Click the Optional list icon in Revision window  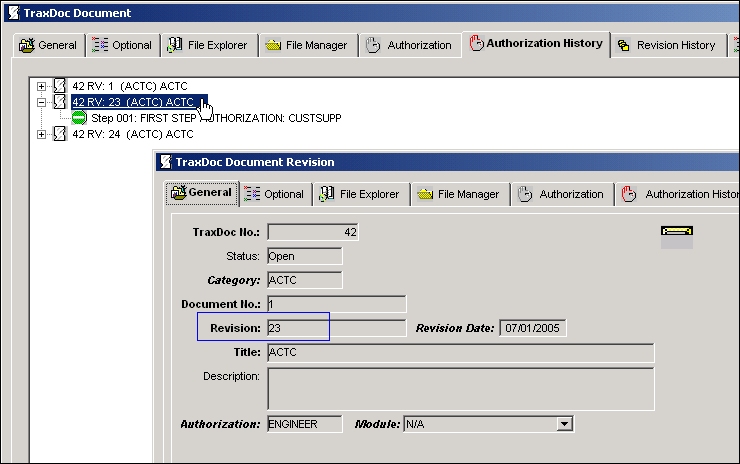pos(252,194)
